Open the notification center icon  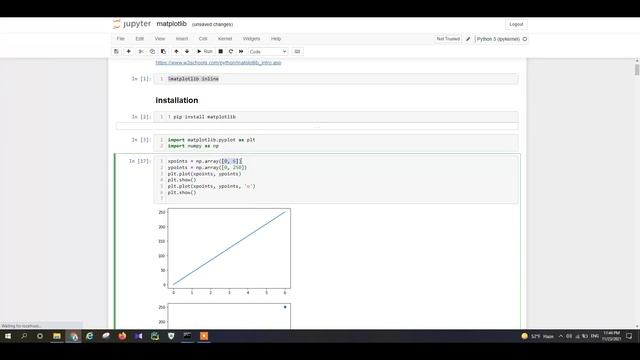click(x=629, y=336)
